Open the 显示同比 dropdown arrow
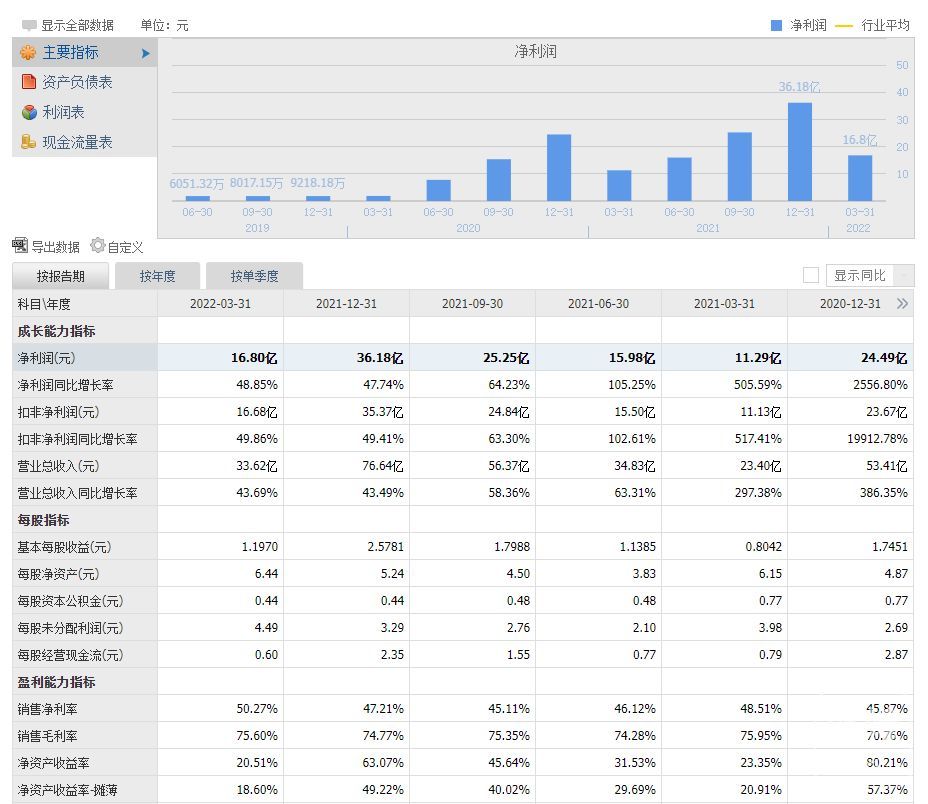The image size is (928, 804). 904,276
